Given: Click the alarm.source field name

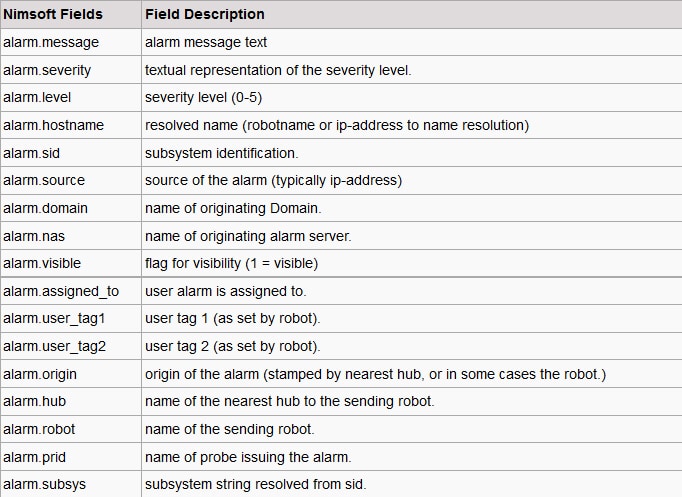Looking at the screenshot, I should coord(44,180).
